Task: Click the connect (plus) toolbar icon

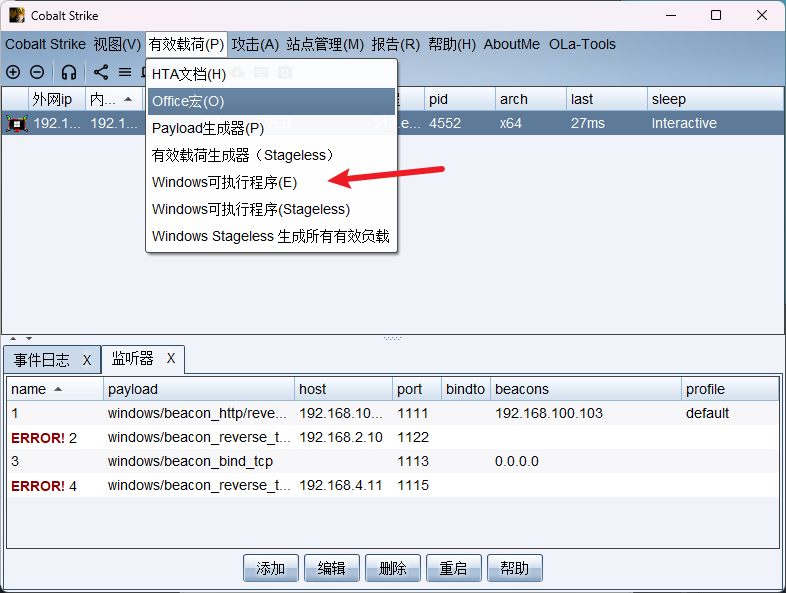Action: tap(13, 72)
